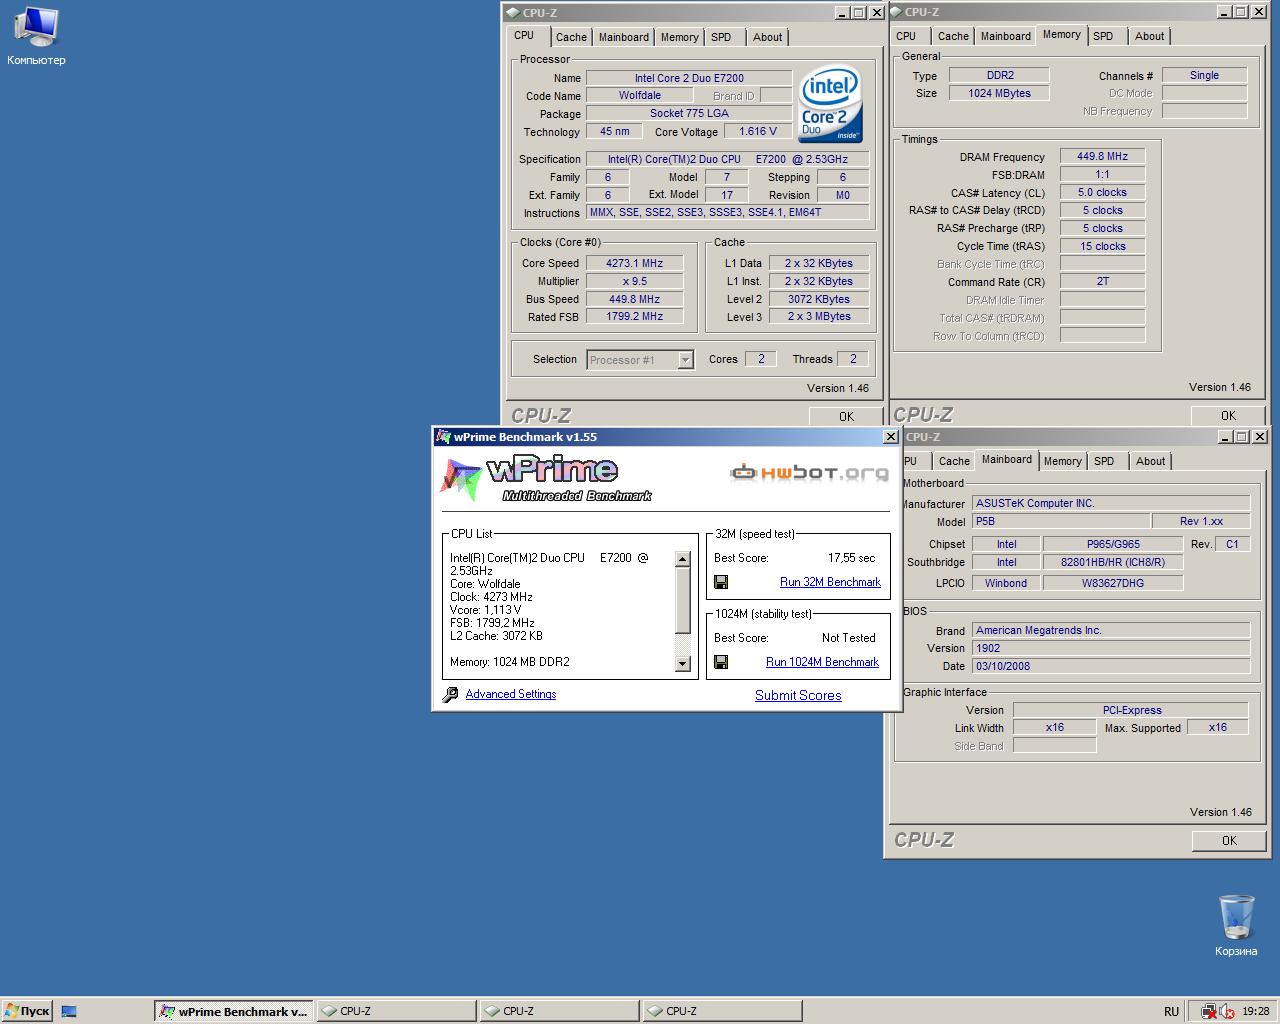
Task: Click the CPU List scrollbar thumb
Action: pos(683,601)
